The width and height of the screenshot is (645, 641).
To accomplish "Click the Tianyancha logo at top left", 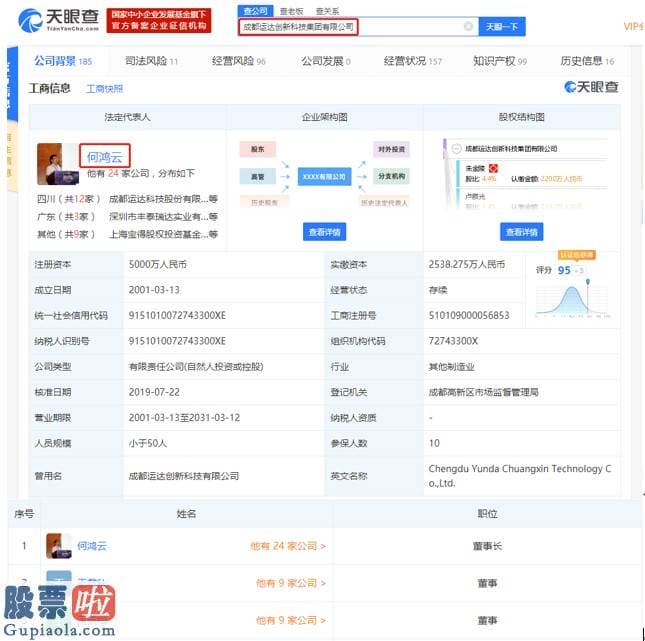I will coord(58,20).
